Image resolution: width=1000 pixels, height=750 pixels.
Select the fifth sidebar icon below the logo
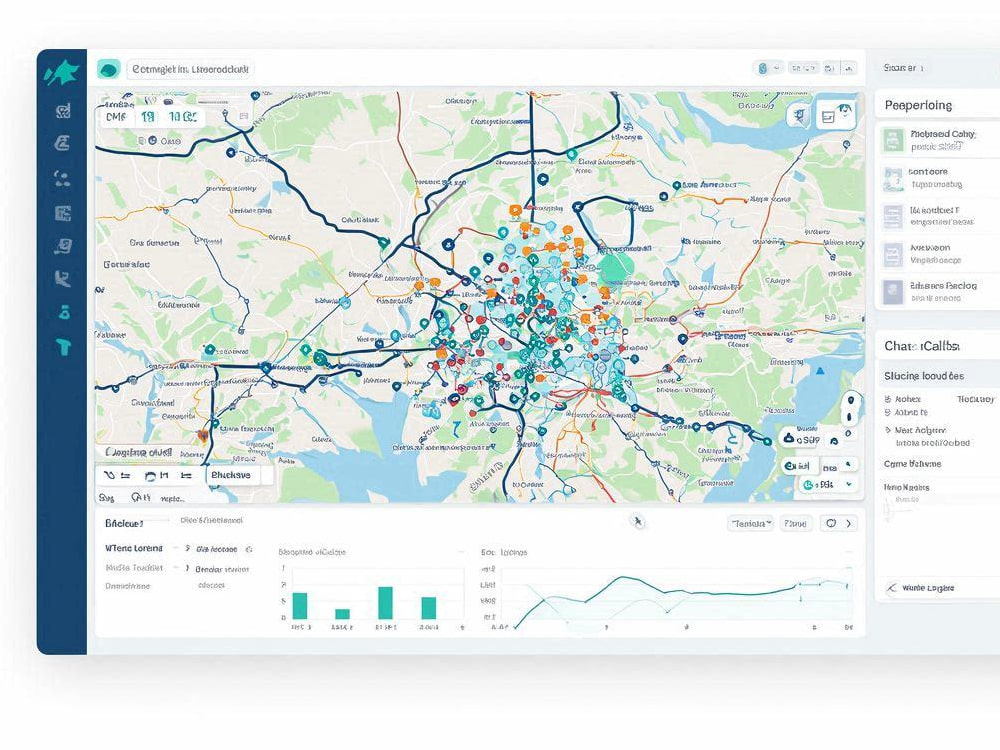(x=62, y=246)
